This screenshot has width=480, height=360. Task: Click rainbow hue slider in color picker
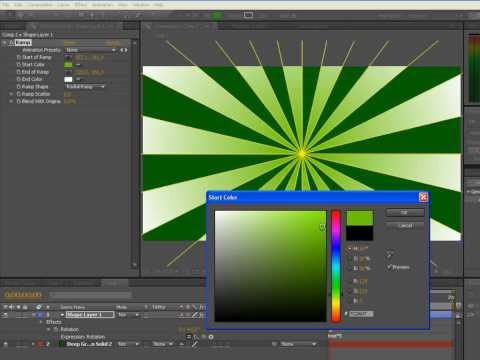[x=336, y=266]
